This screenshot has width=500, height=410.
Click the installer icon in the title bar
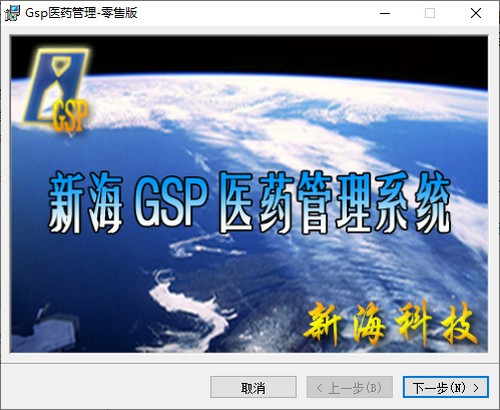point(12,13)
